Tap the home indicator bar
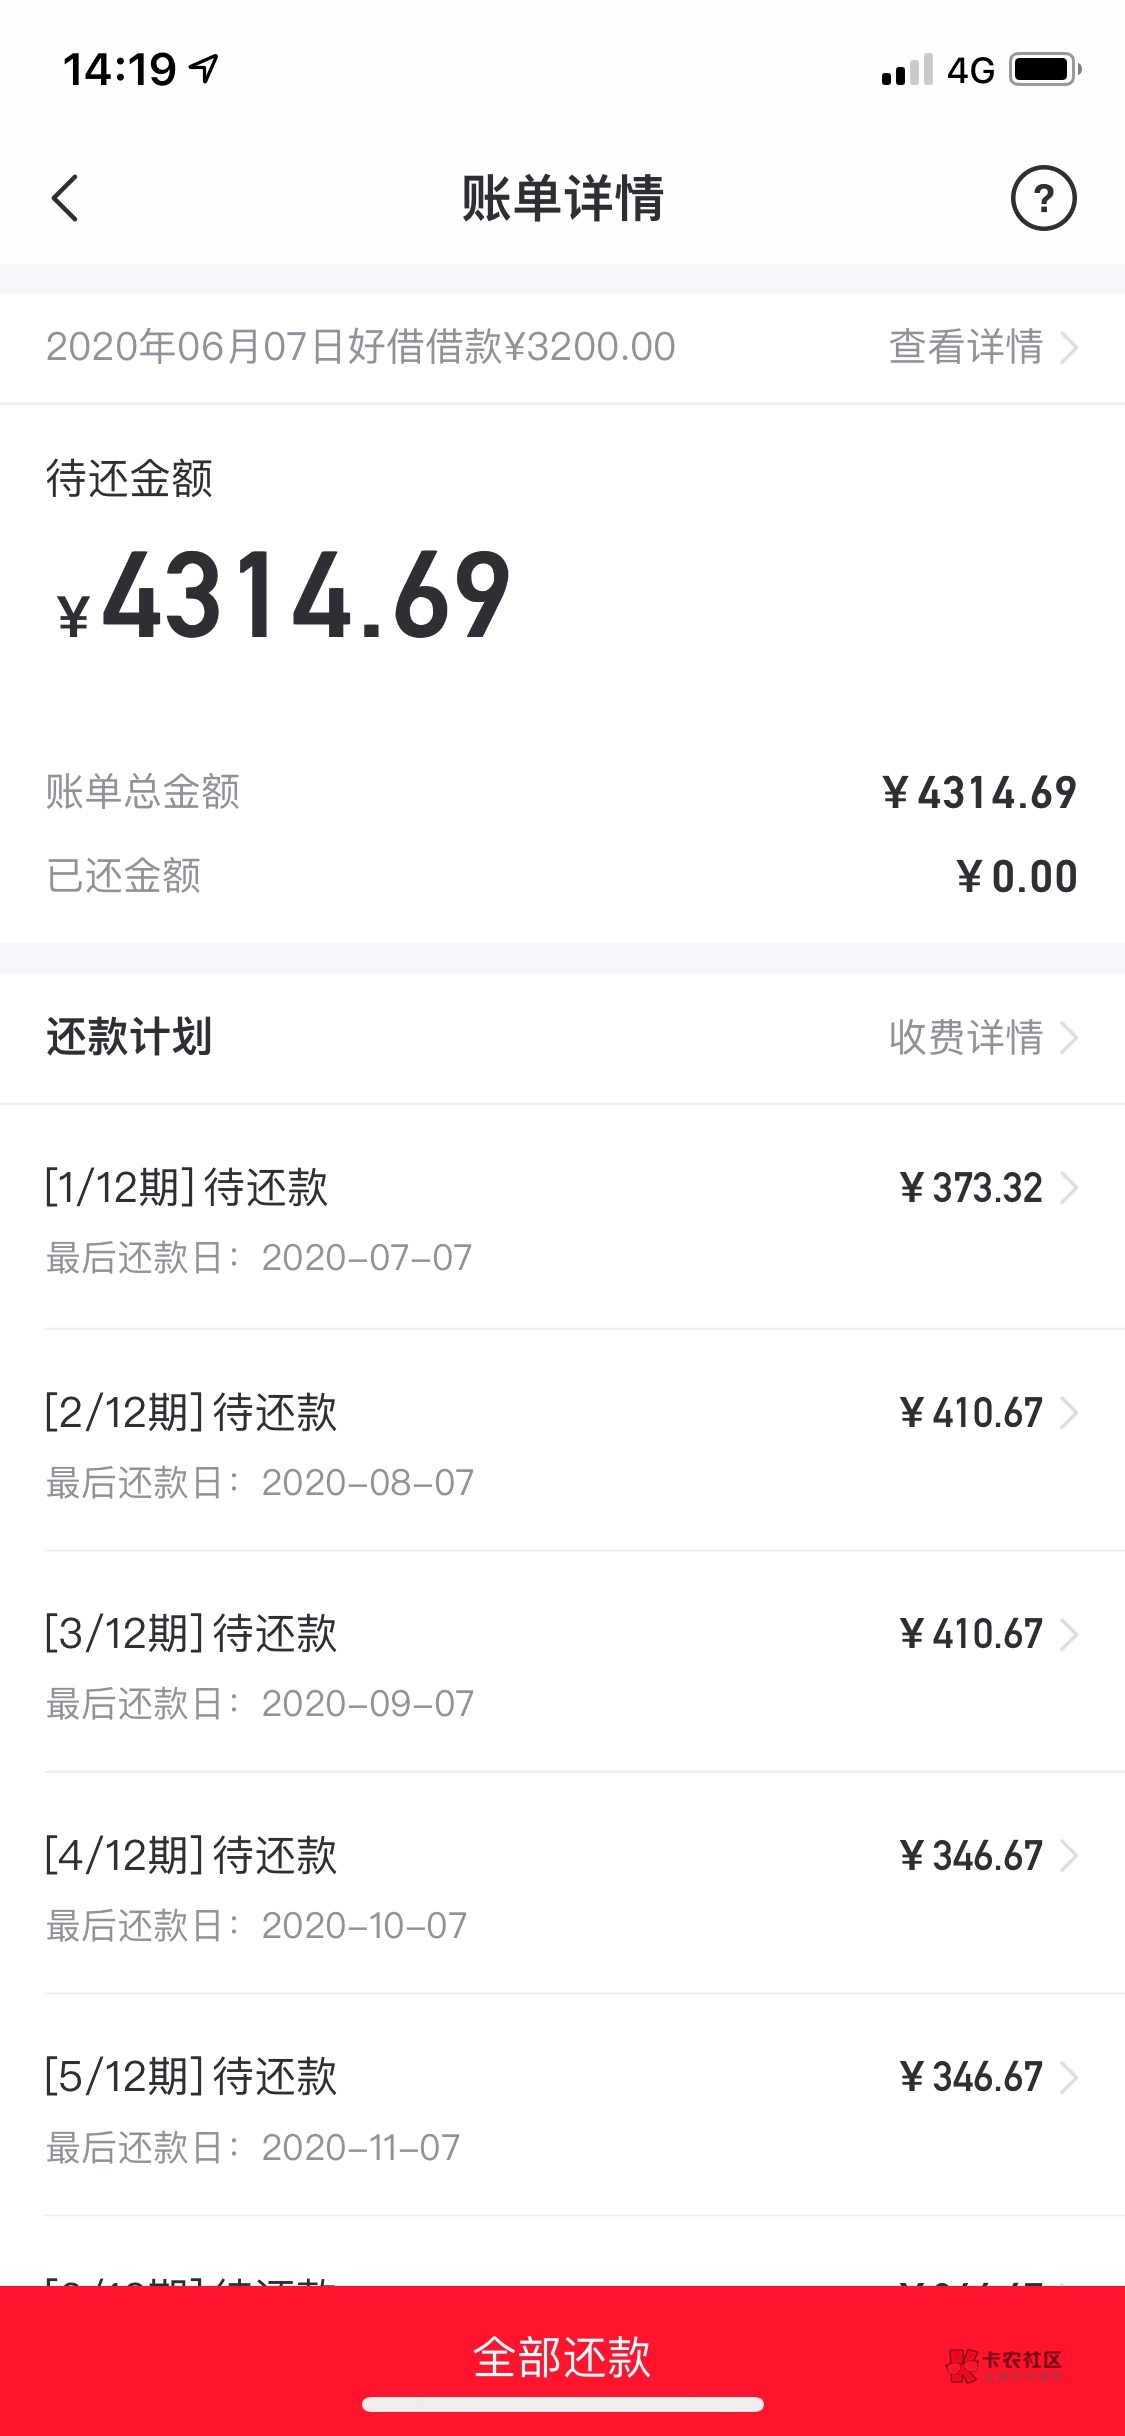This screenshot has height=2436, width=1125. pyautogui.click(x=562, y=2405)
